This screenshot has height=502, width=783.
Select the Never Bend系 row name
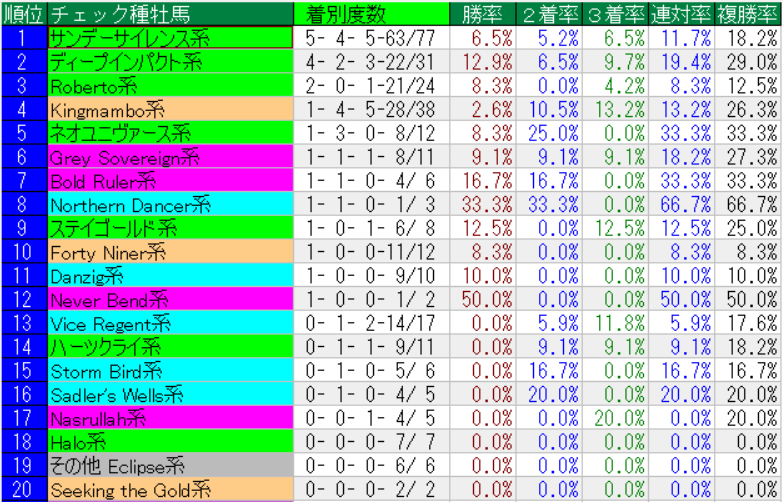169,300
